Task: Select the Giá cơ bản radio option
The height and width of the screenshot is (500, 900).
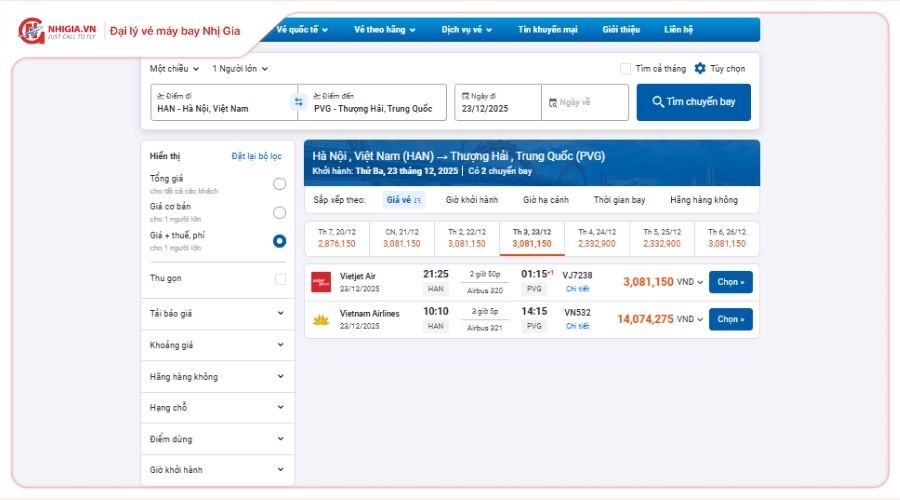Action: [280, 212]
